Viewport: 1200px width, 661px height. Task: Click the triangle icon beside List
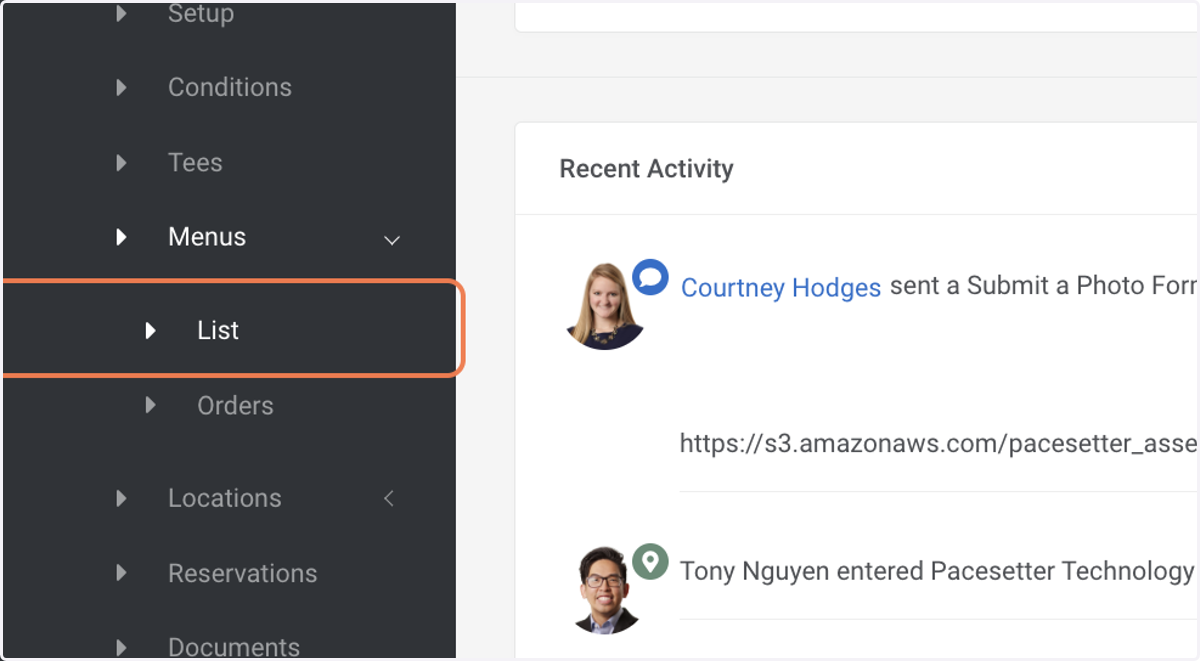(x=150, y=330)
